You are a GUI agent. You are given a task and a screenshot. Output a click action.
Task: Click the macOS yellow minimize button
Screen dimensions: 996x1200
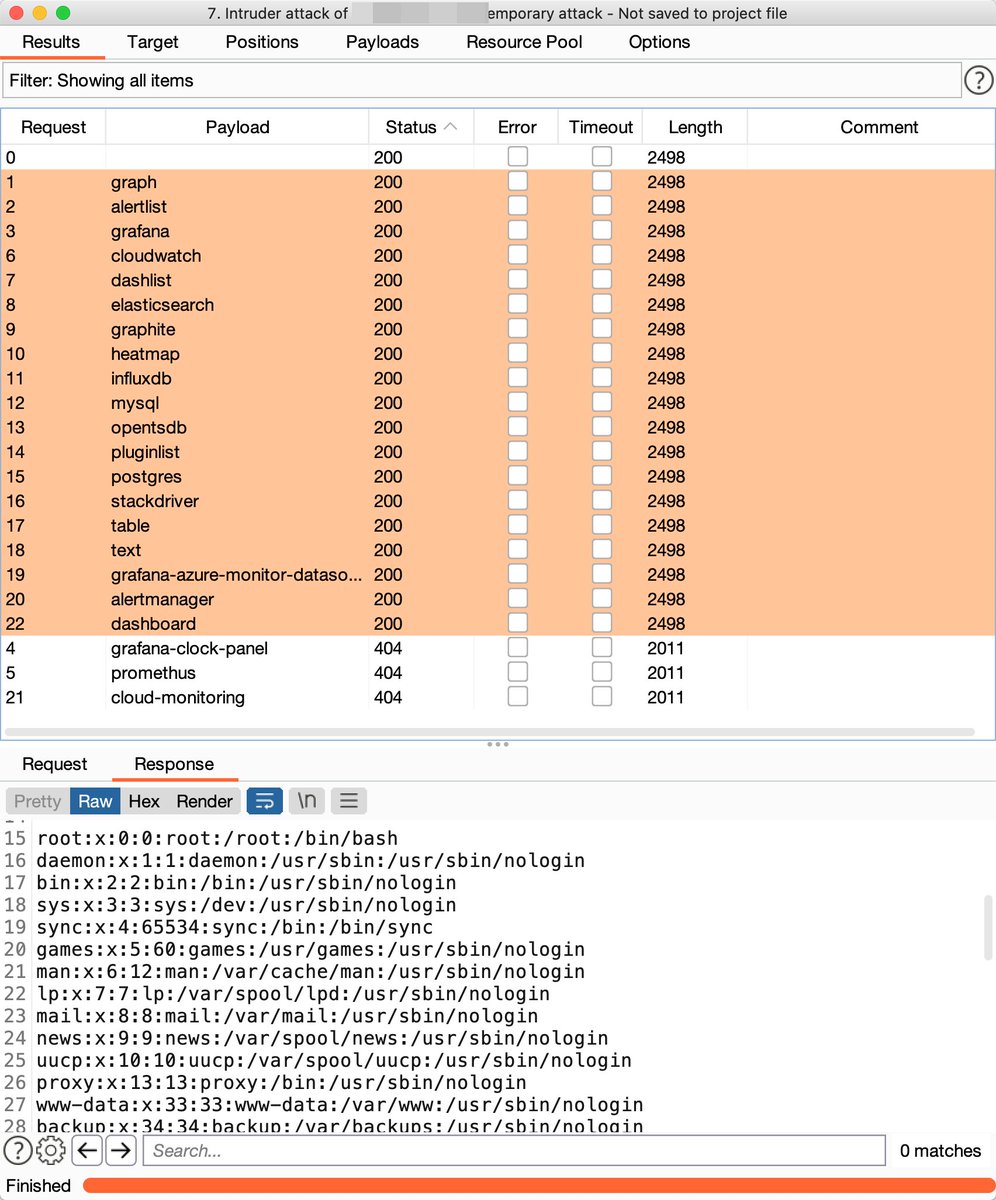coord(39,13)
